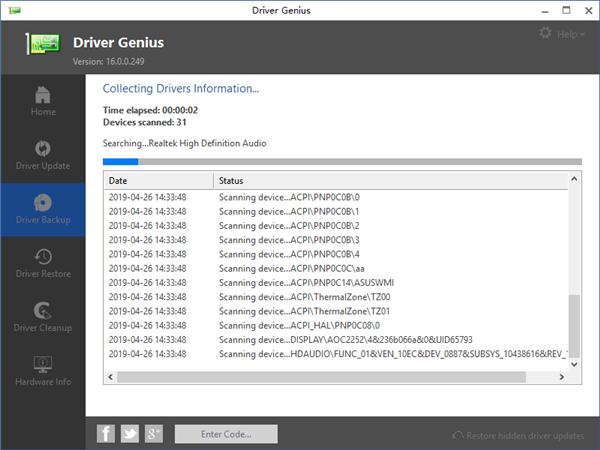This screenshot has height=450, width=600.
Task: Click the Twitter bird icon
Action: 130,433
